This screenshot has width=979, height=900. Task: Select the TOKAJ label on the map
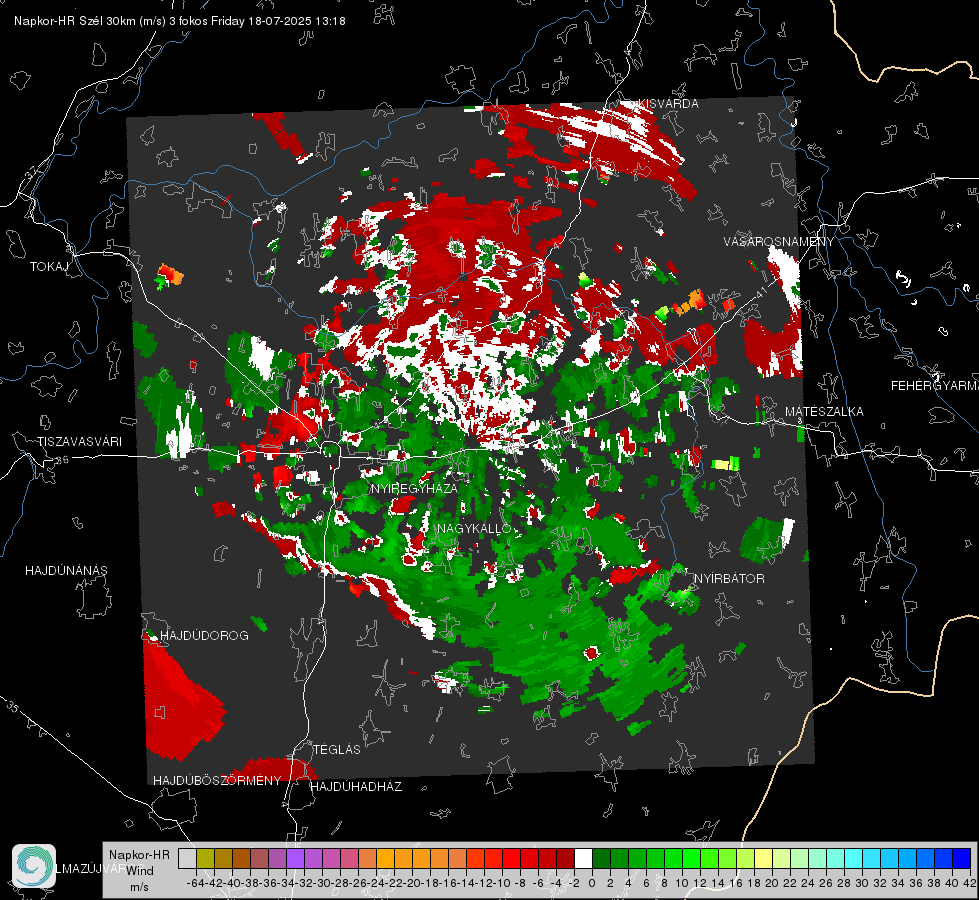coord(49,267)
